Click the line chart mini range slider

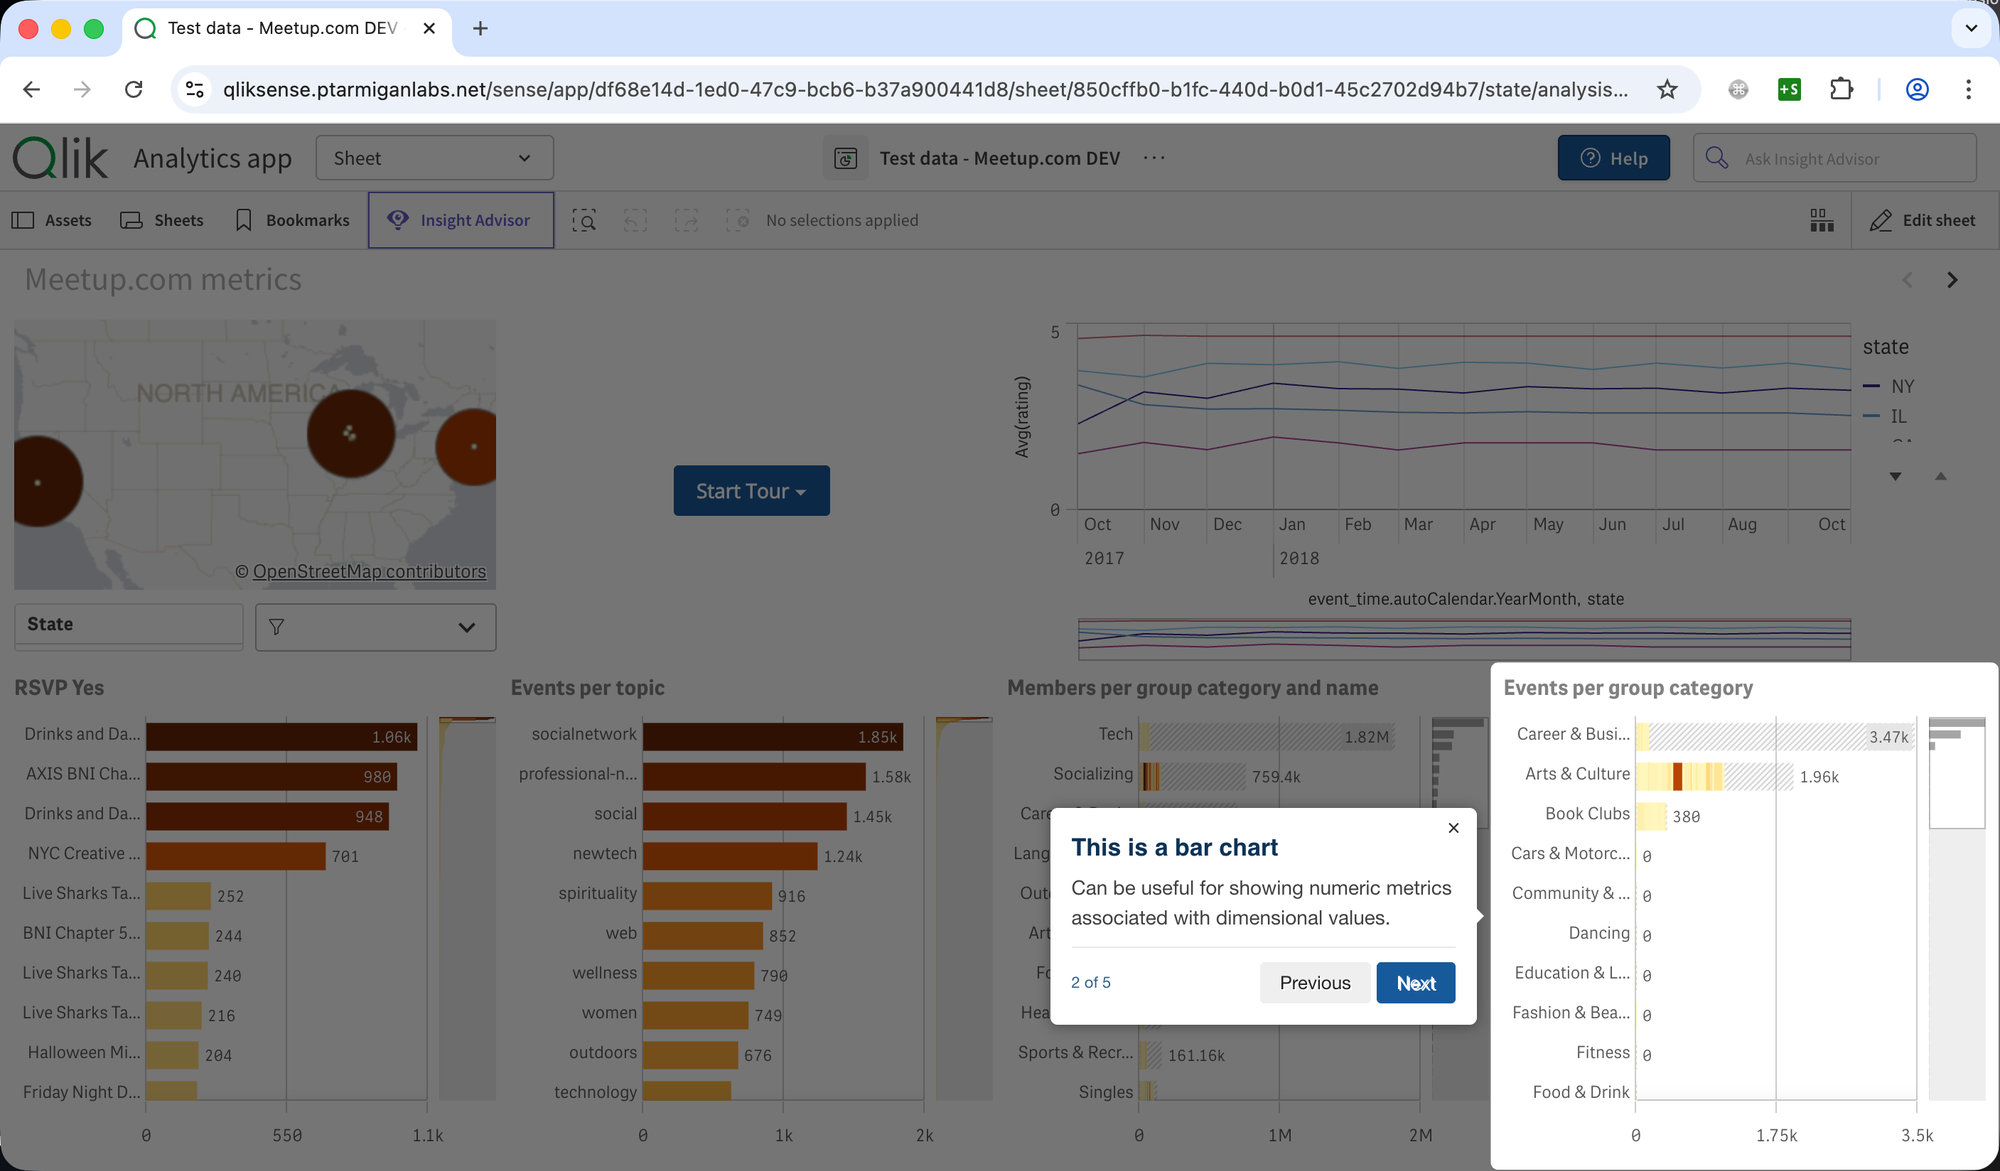click(x=1464, y=639)
